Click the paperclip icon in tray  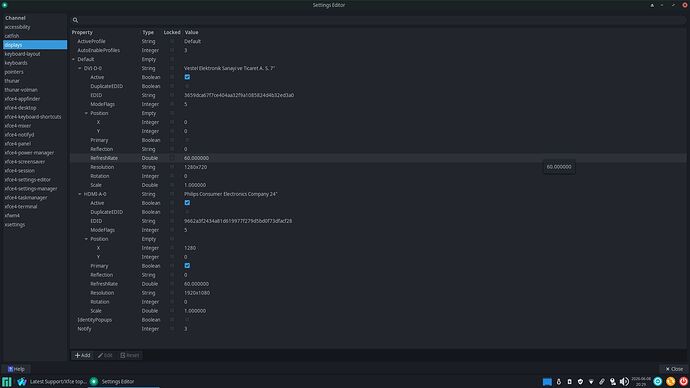(602, 381)
